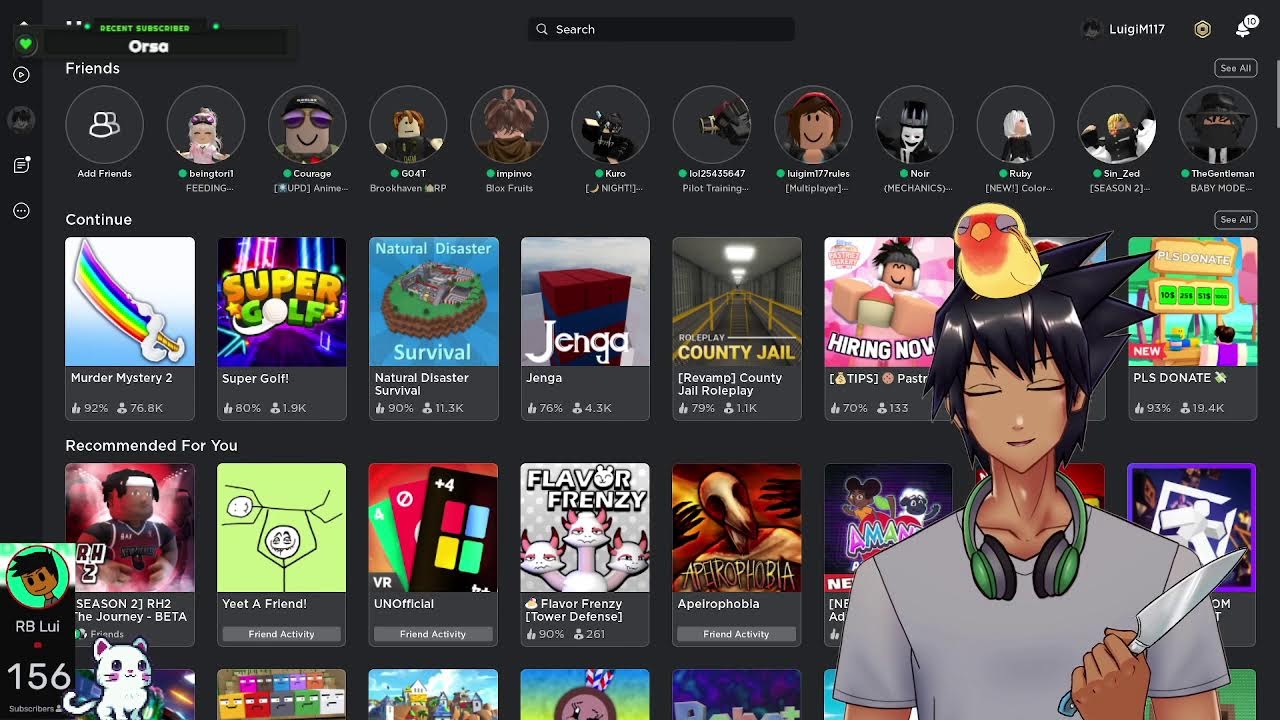Click Friend Activity under UNOfficial
The height and width of the screenshot is (720, 1280).
(x=433, y=634)
